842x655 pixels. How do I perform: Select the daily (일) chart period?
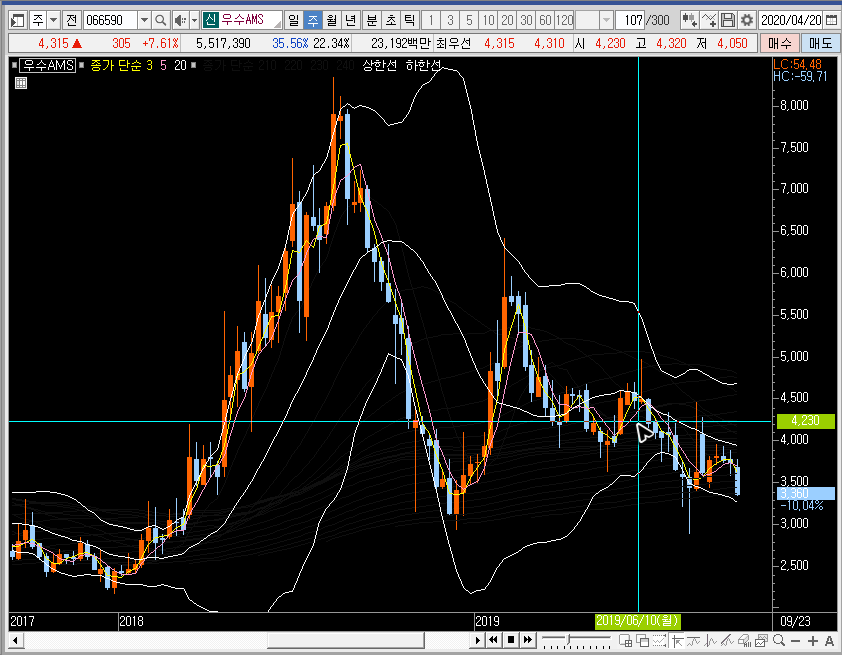(293, 20)
